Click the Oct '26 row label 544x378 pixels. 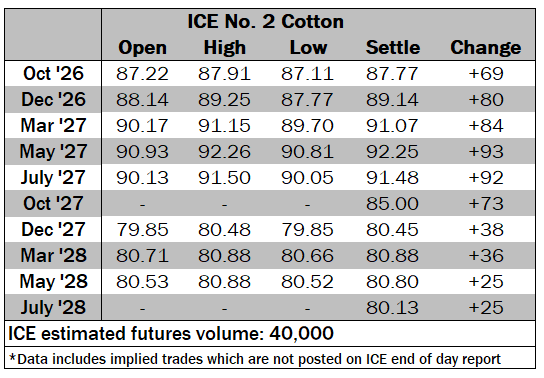click(53, 74)
